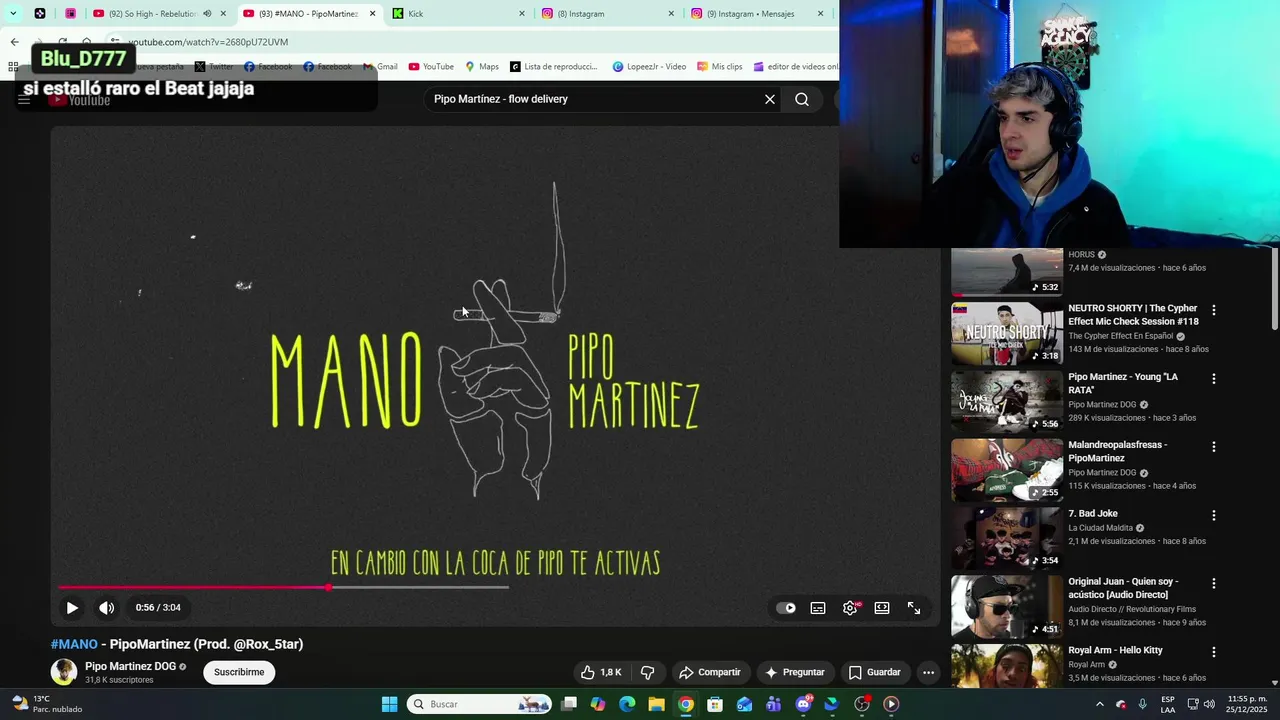This screenshot has width=1280, height=720.
Task: Open weather widget showing 13°C
Action: pyautogui.click(x=47, y=704)
